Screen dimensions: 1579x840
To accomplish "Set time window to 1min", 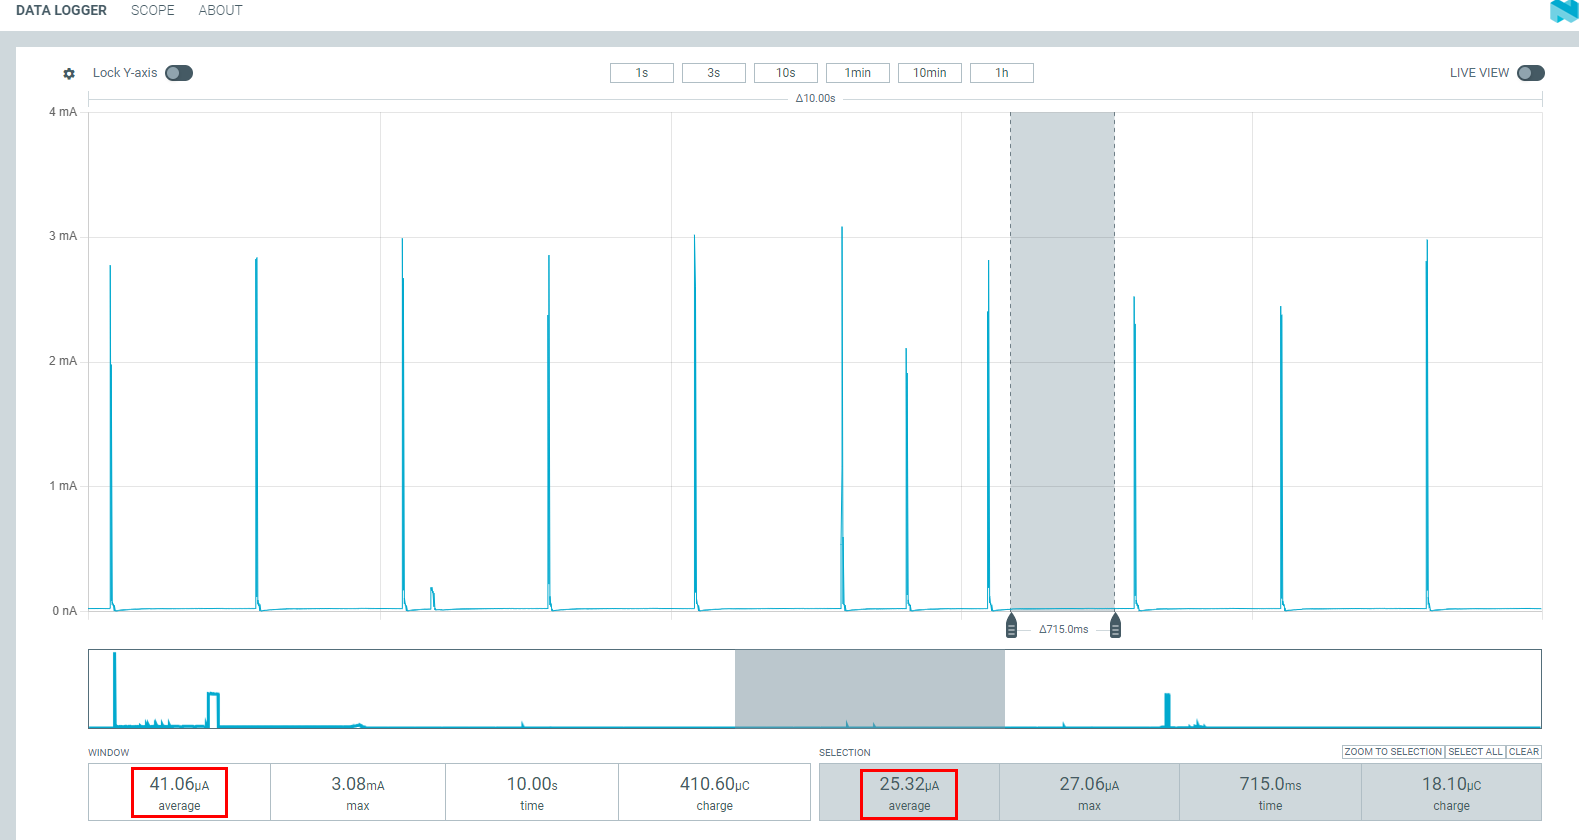I will pos(858,73).
